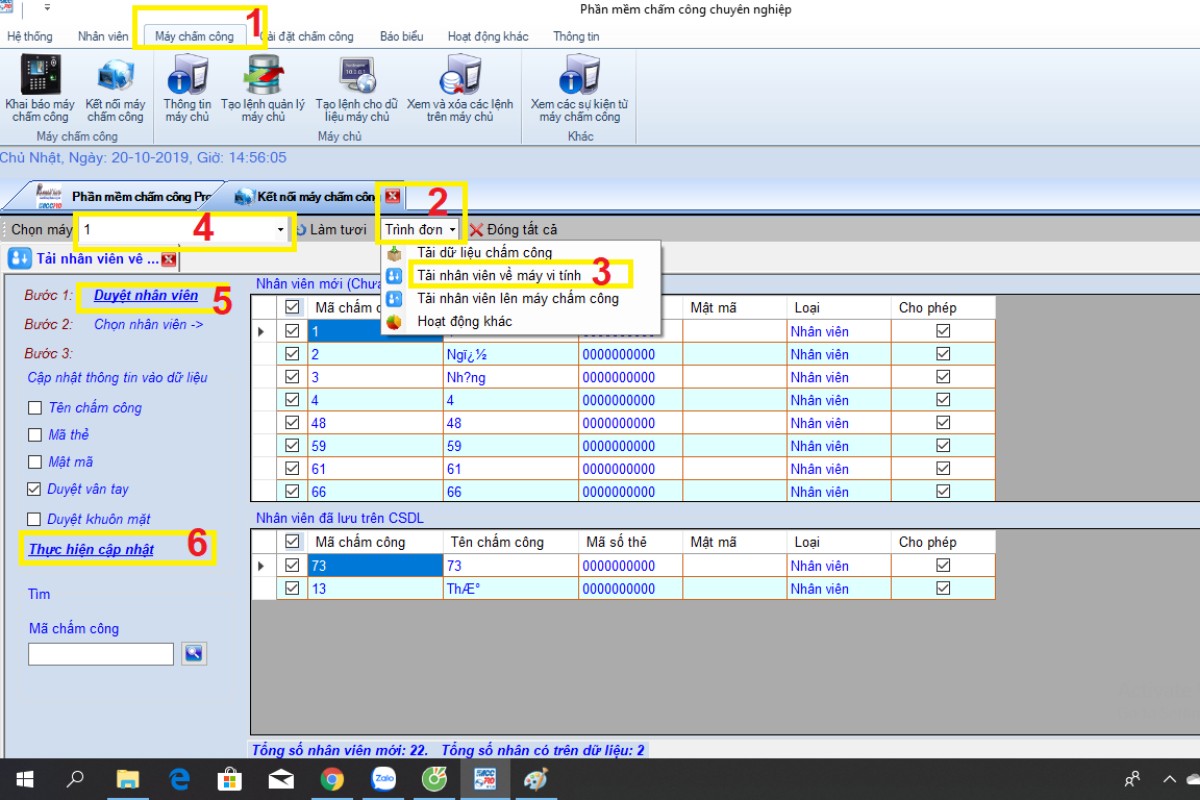Close the Kết nối máy chấm công tab

point(392,196)
